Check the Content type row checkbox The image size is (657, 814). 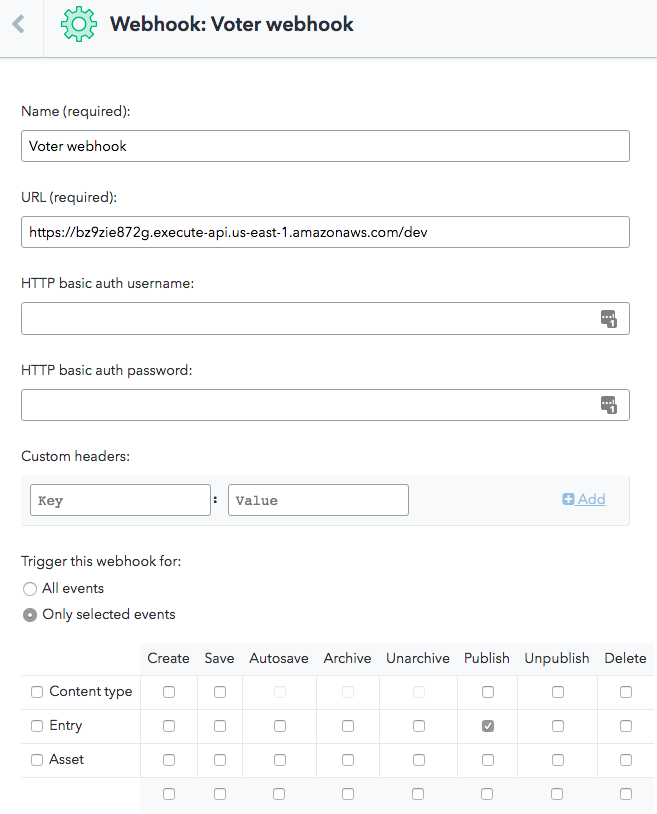(37, 692)
